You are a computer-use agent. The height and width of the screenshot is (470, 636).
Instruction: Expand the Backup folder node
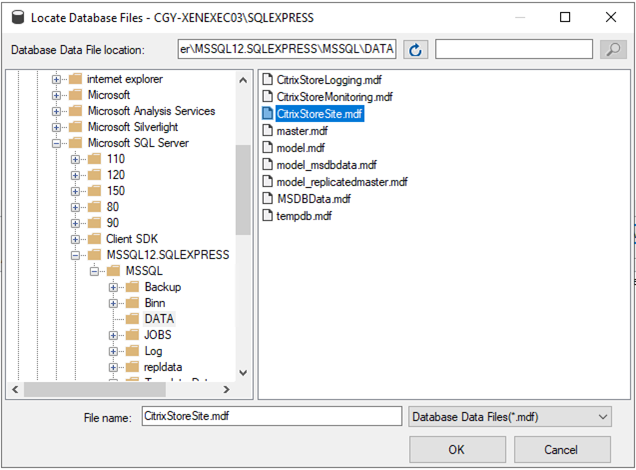pos(113,288)
